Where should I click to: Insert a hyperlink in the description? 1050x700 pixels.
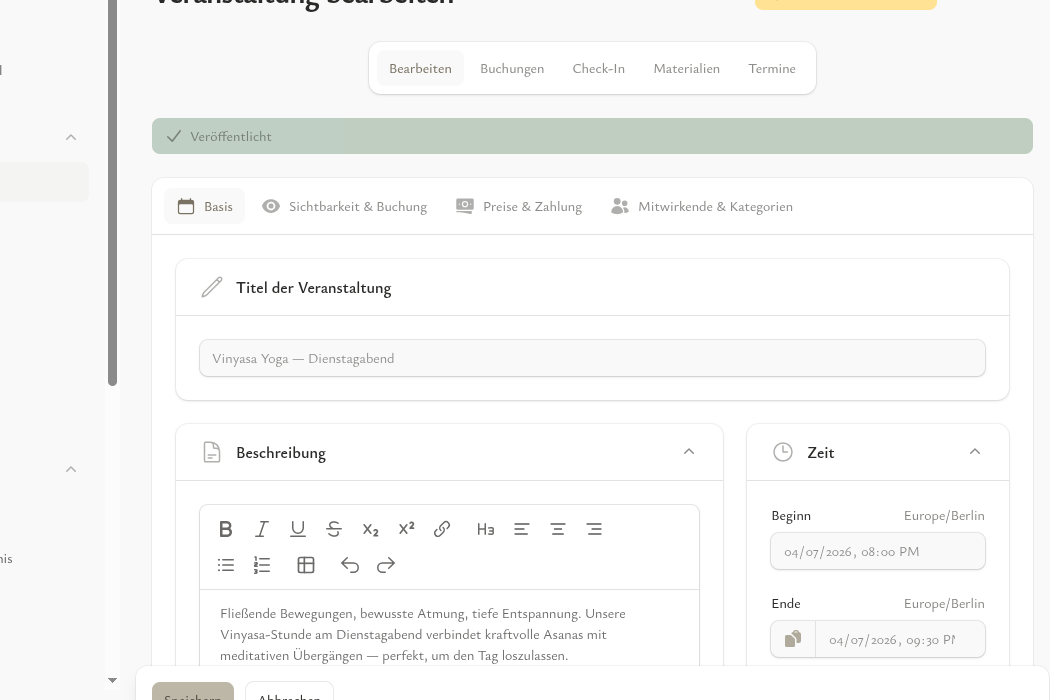pyautogui.click(x=442, y=529)
